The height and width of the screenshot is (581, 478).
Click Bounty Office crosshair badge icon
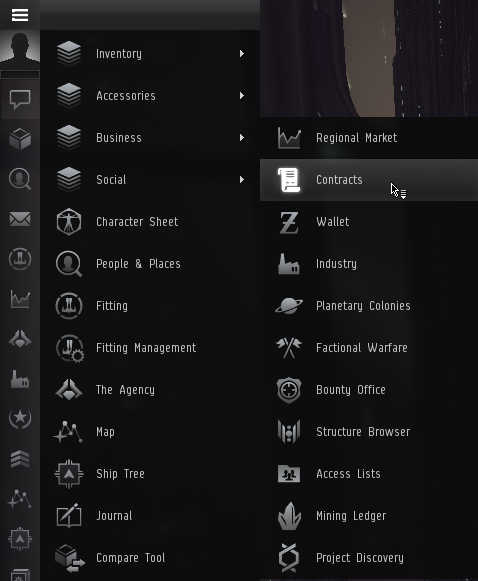289,390
